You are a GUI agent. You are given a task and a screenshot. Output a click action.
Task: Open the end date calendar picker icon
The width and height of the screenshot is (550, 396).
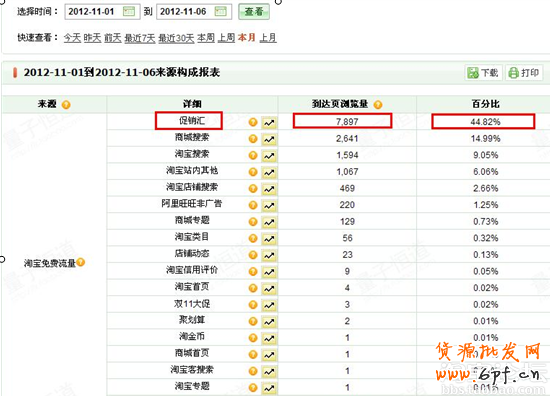pos(221,11)
